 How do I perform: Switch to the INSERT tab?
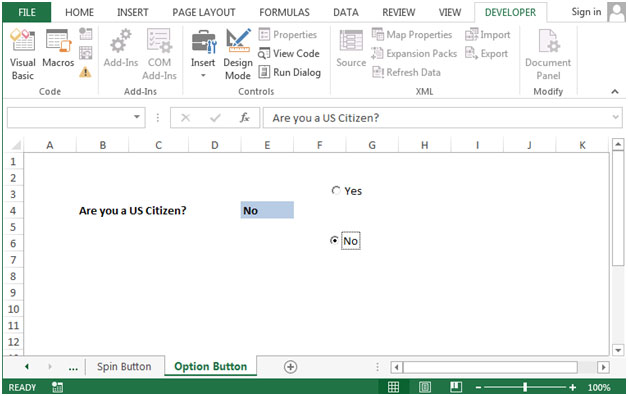(133, 12)
